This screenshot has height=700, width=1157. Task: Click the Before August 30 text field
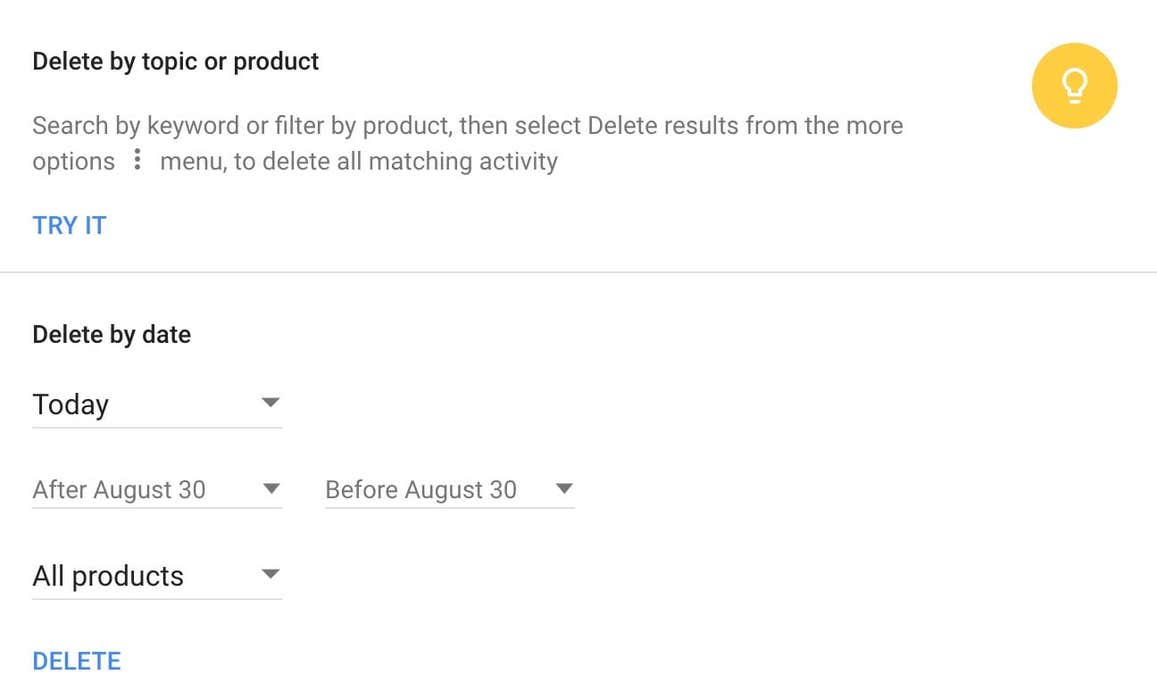point(420,490)
